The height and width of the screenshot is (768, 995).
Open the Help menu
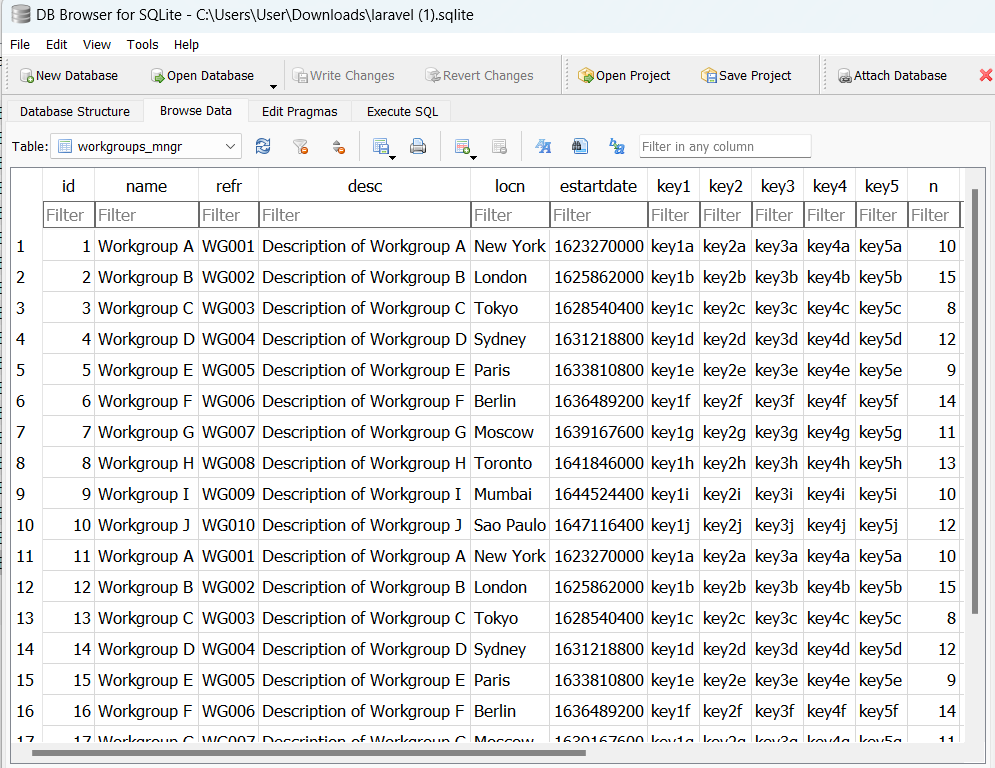click(186, 44)
